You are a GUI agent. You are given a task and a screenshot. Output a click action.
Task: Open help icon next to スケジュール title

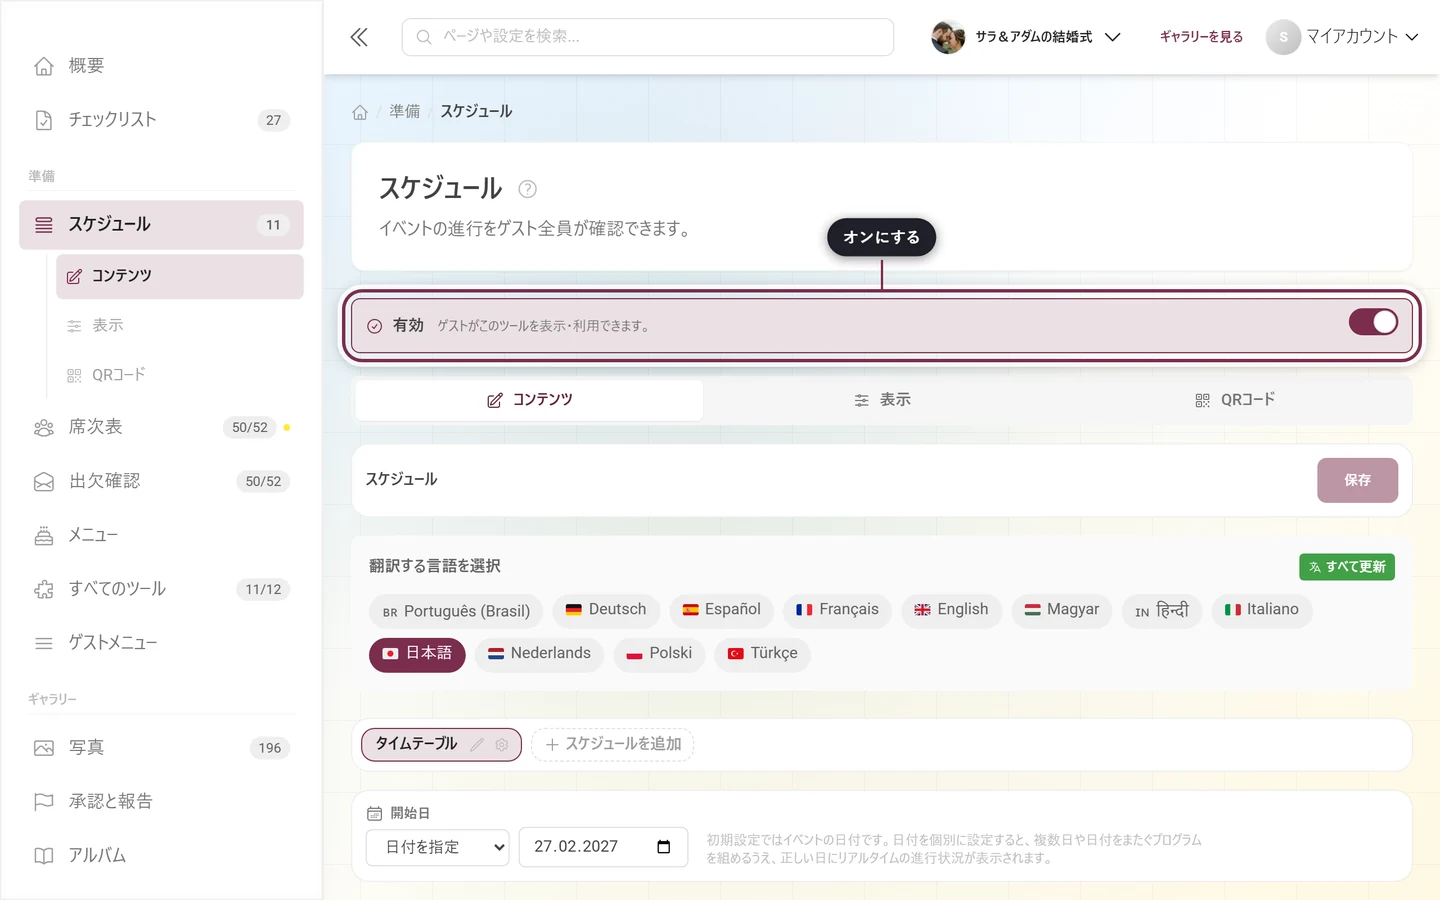(x=527, y=189)
